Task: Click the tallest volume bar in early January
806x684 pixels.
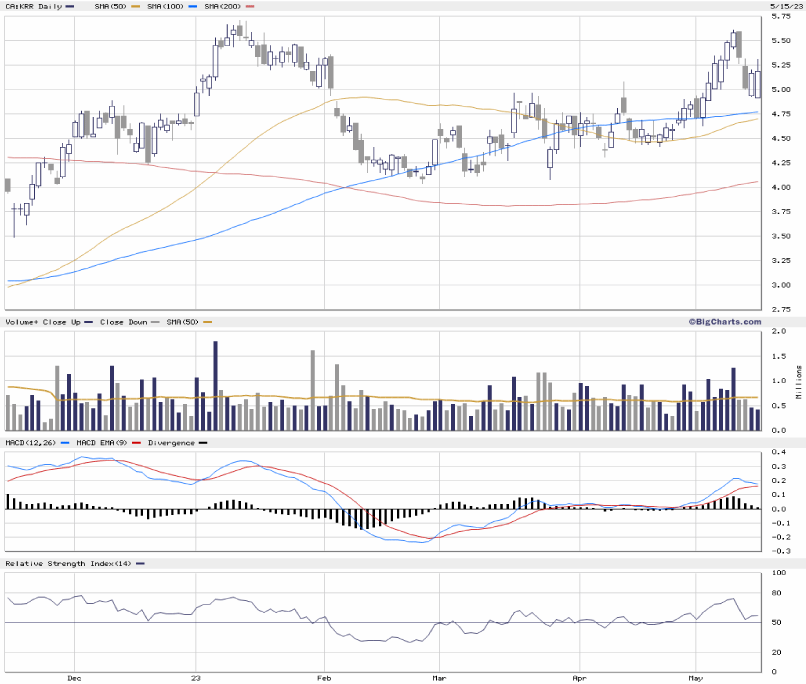Action: pos(215,385)
